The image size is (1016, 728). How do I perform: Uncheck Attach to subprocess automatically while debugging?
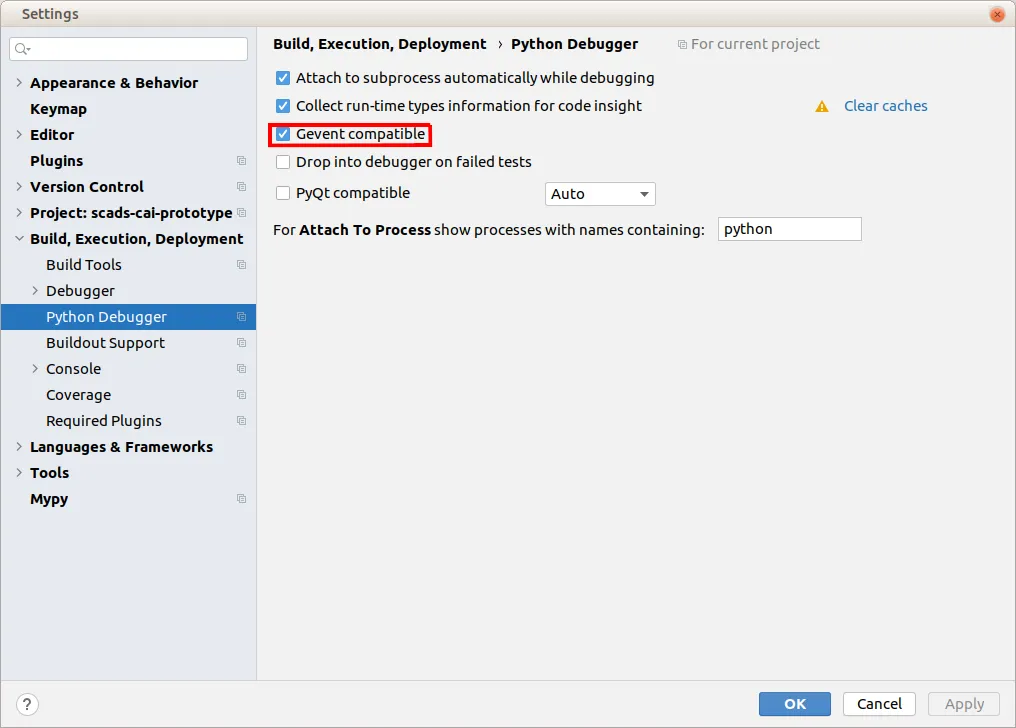click(x=283, y=78)
